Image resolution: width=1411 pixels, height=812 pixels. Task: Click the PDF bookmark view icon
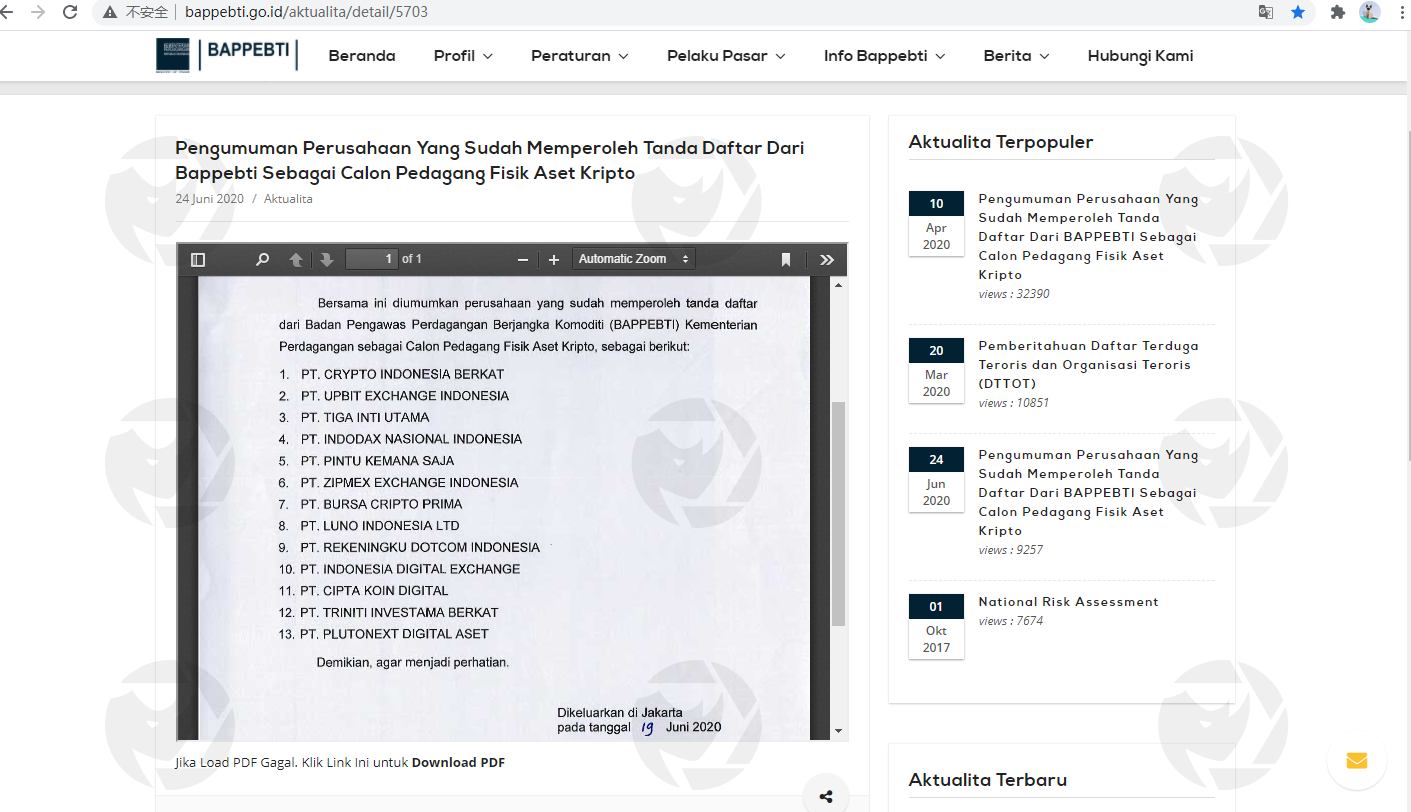click(x=786, y=260)
